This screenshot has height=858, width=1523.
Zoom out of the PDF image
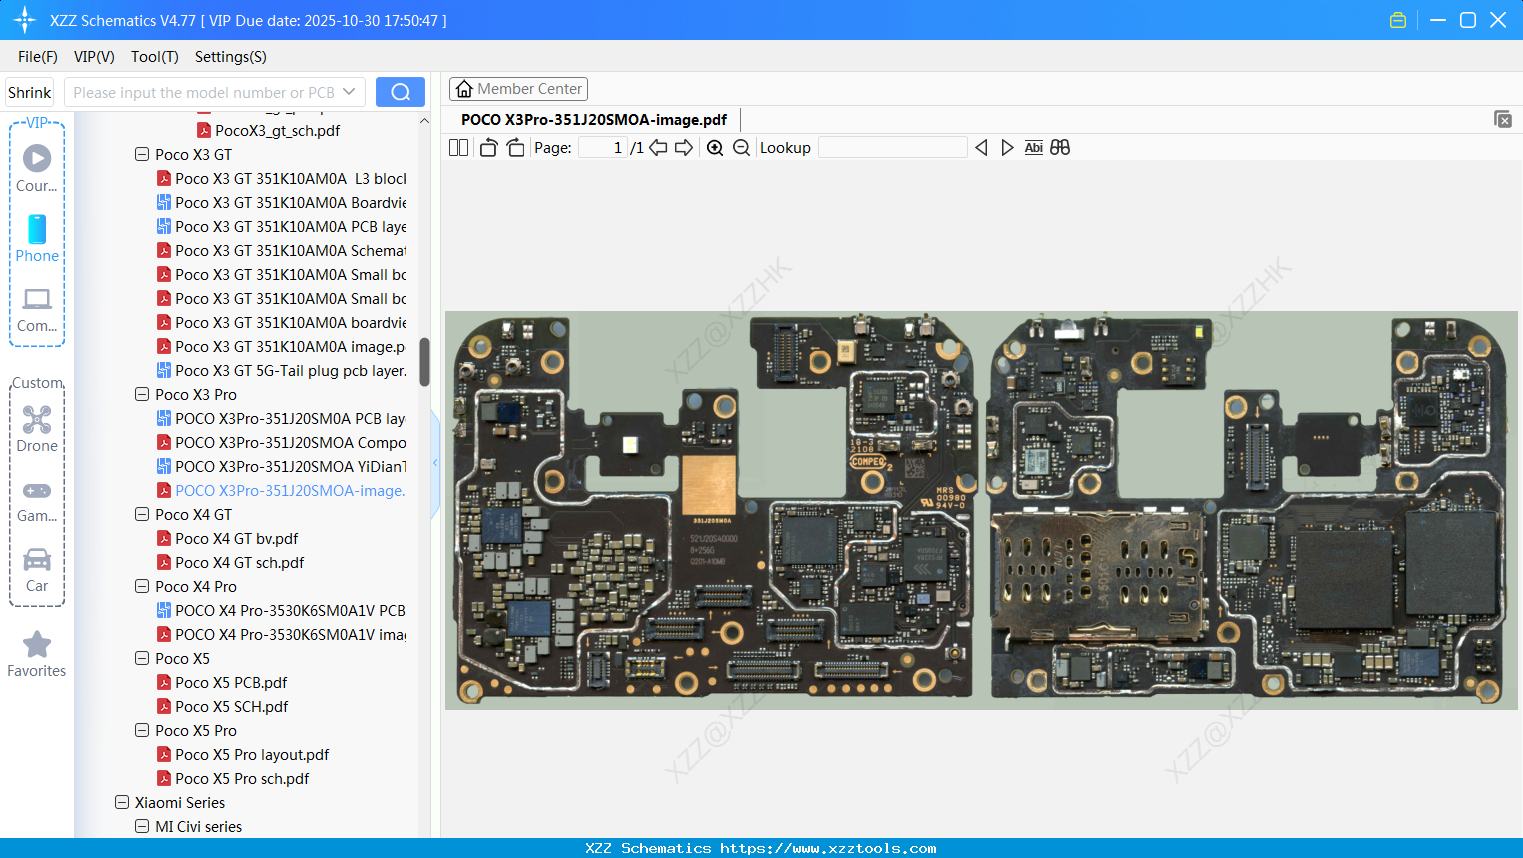click(x=741, y=148)
